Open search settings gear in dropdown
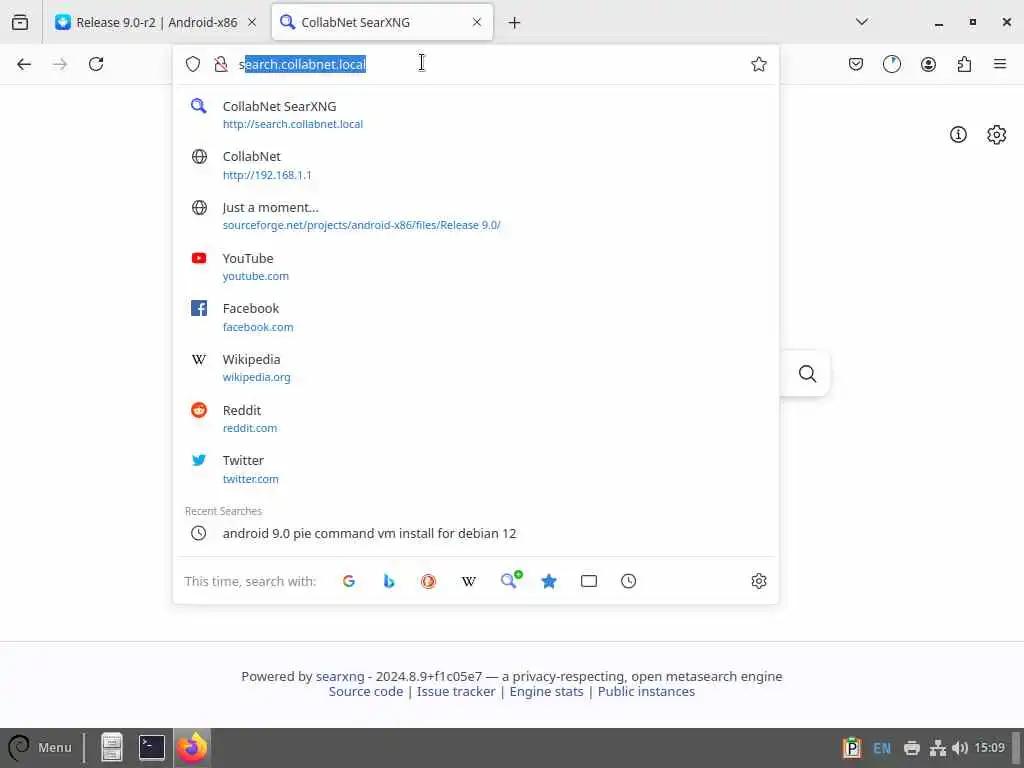Screen dimensions: 1024x768 (758, 581)
